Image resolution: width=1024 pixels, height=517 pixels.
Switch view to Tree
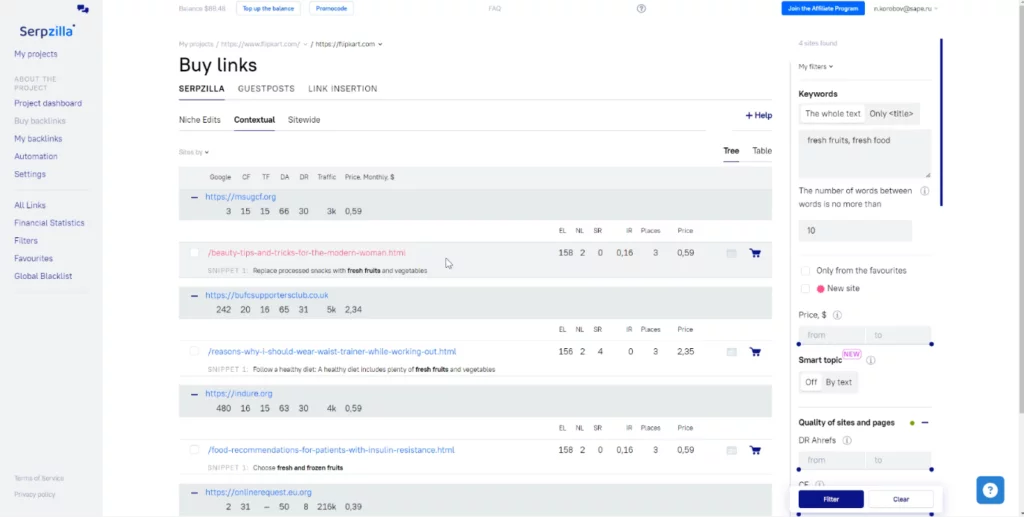(x=731, y=151)
